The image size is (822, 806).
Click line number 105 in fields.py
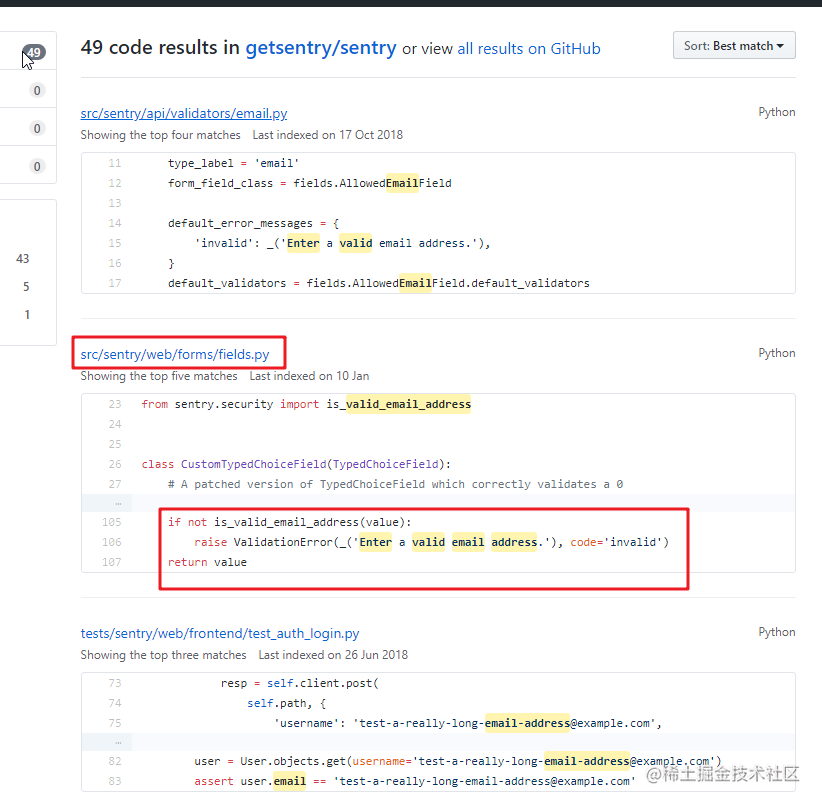112,522
